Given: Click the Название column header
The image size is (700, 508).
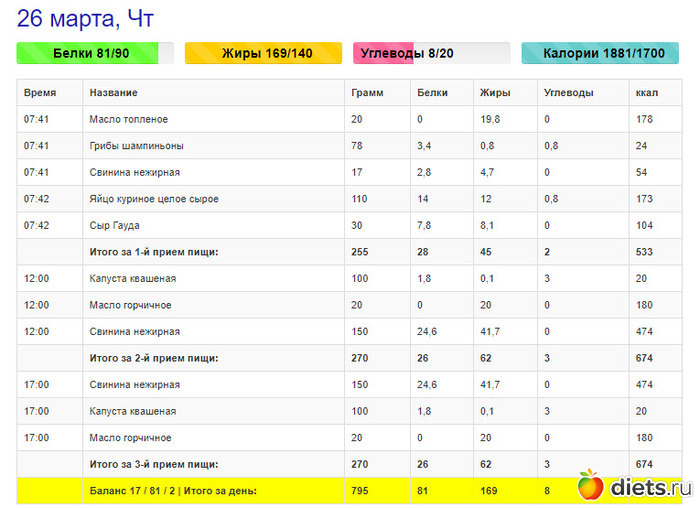Looking at the screenshot, I should 114,93.
